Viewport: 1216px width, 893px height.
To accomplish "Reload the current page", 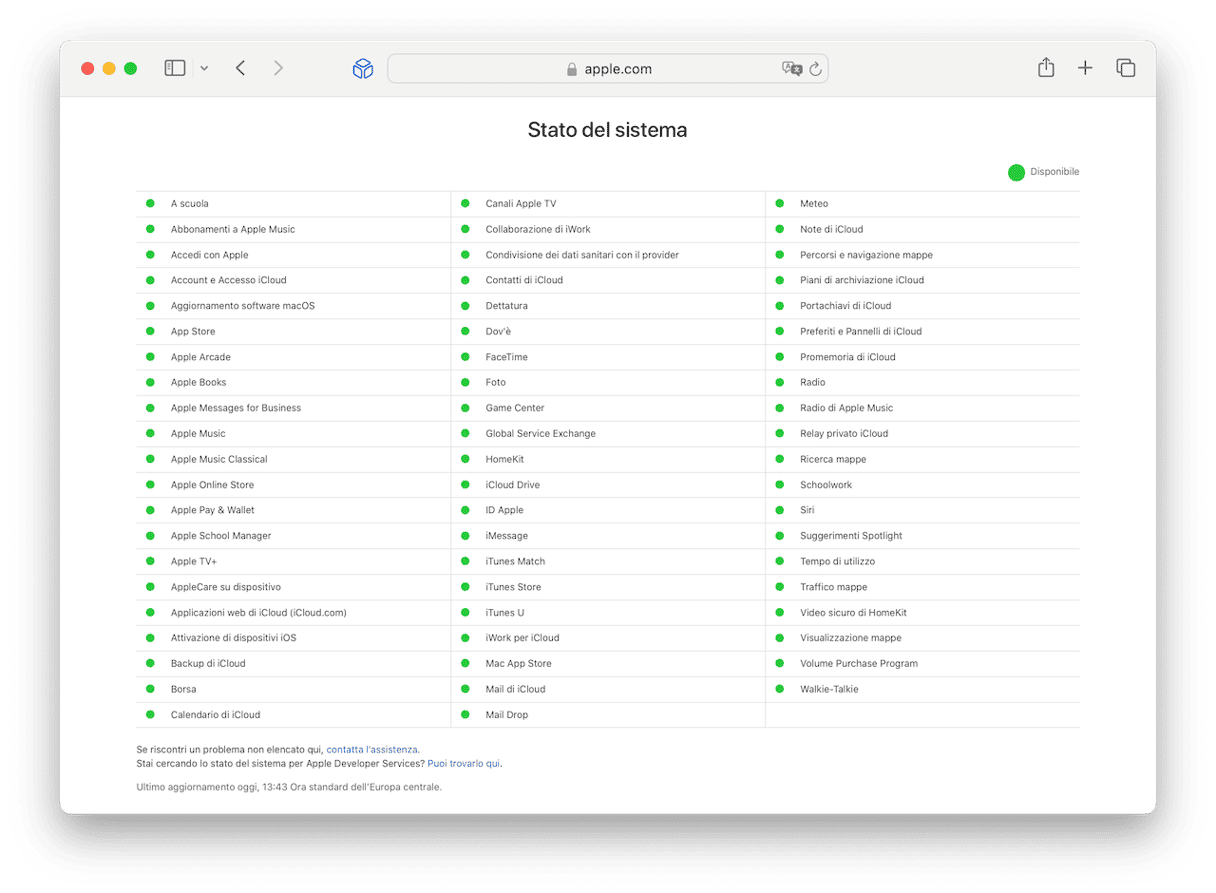I will (815, 69).
